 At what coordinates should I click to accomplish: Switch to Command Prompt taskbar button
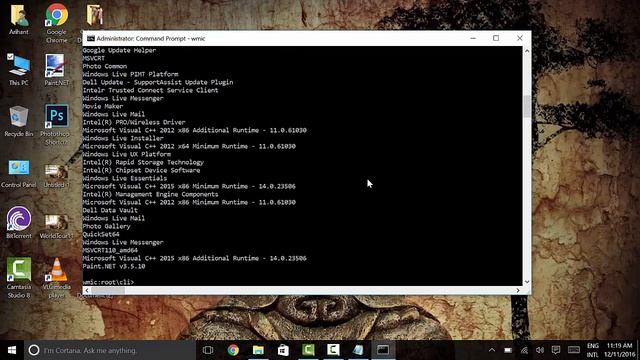(383, 350)
